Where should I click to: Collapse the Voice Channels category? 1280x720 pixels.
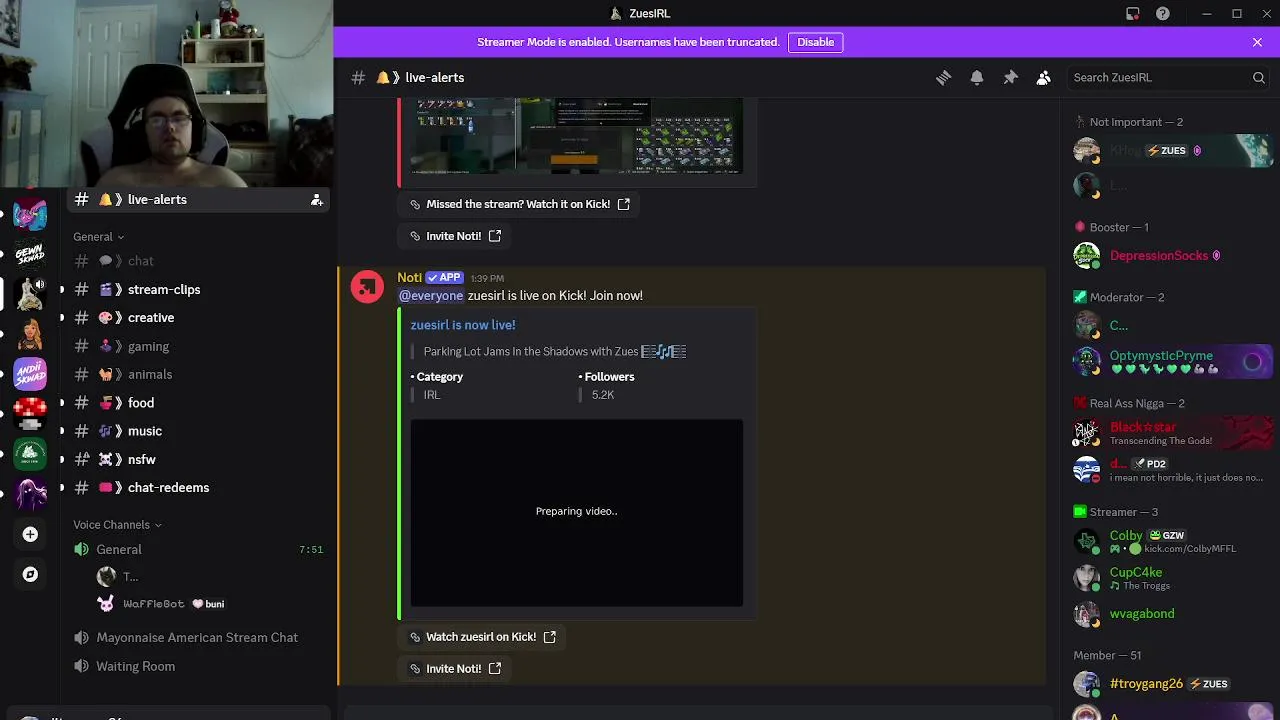(117, 525)
